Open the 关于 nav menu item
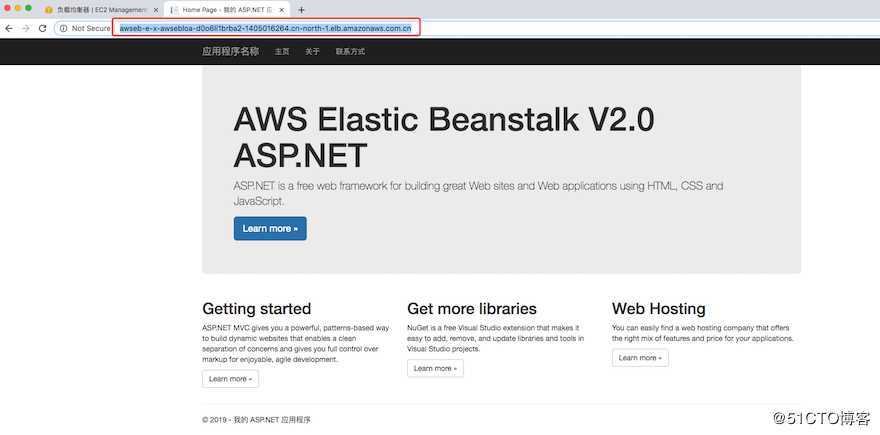Viewport: 880px width, 435px height. pyautogui.click(x=312, y=51)
